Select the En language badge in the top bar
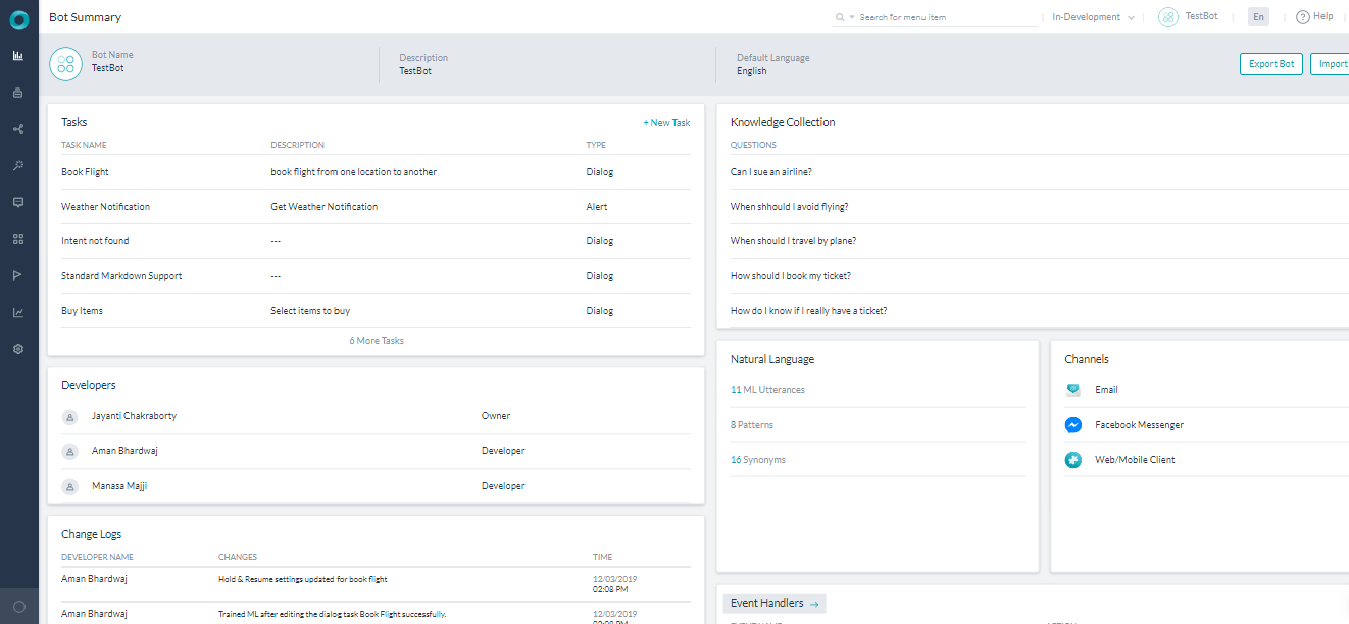Viewport: 1349px width, 624px height. [x=1257, y=16]
